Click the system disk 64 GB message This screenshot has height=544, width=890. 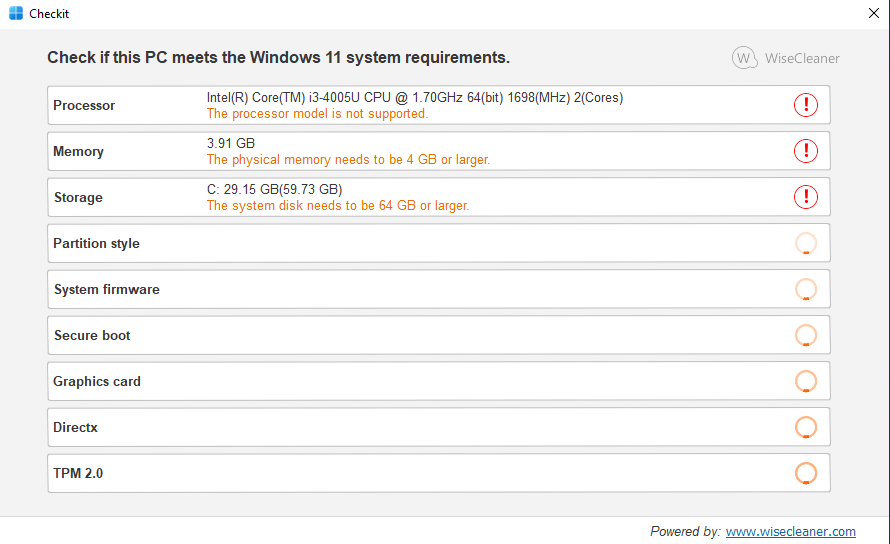pos(338,206)
